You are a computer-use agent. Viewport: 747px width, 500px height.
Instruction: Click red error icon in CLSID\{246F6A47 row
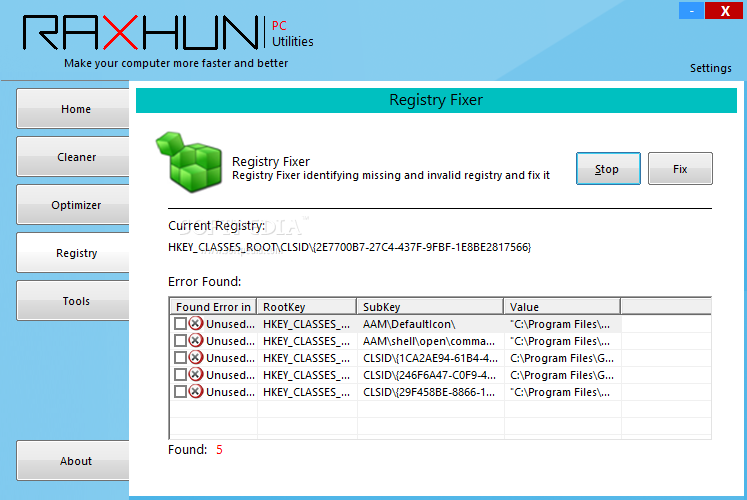(196, 375)
